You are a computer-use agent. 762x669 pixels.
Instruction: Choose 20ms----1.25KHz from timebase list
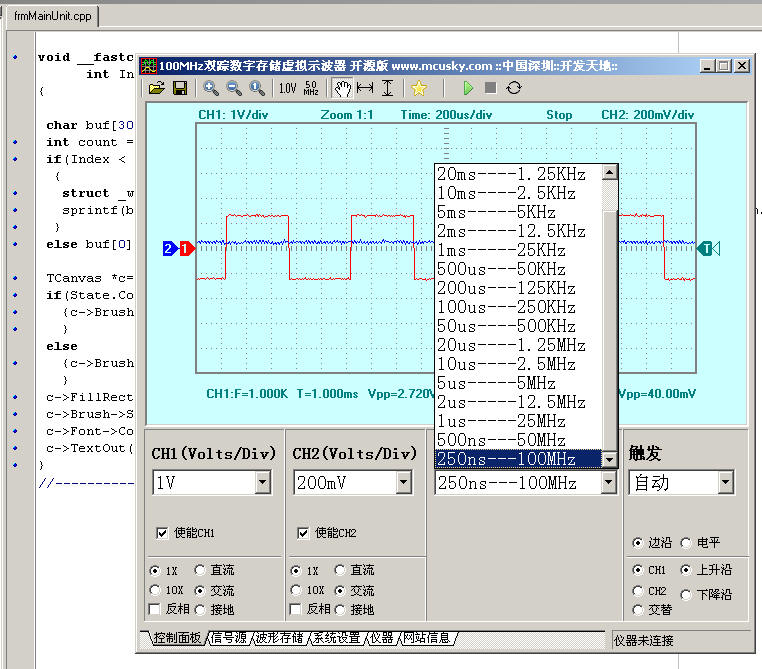[519, 174]
